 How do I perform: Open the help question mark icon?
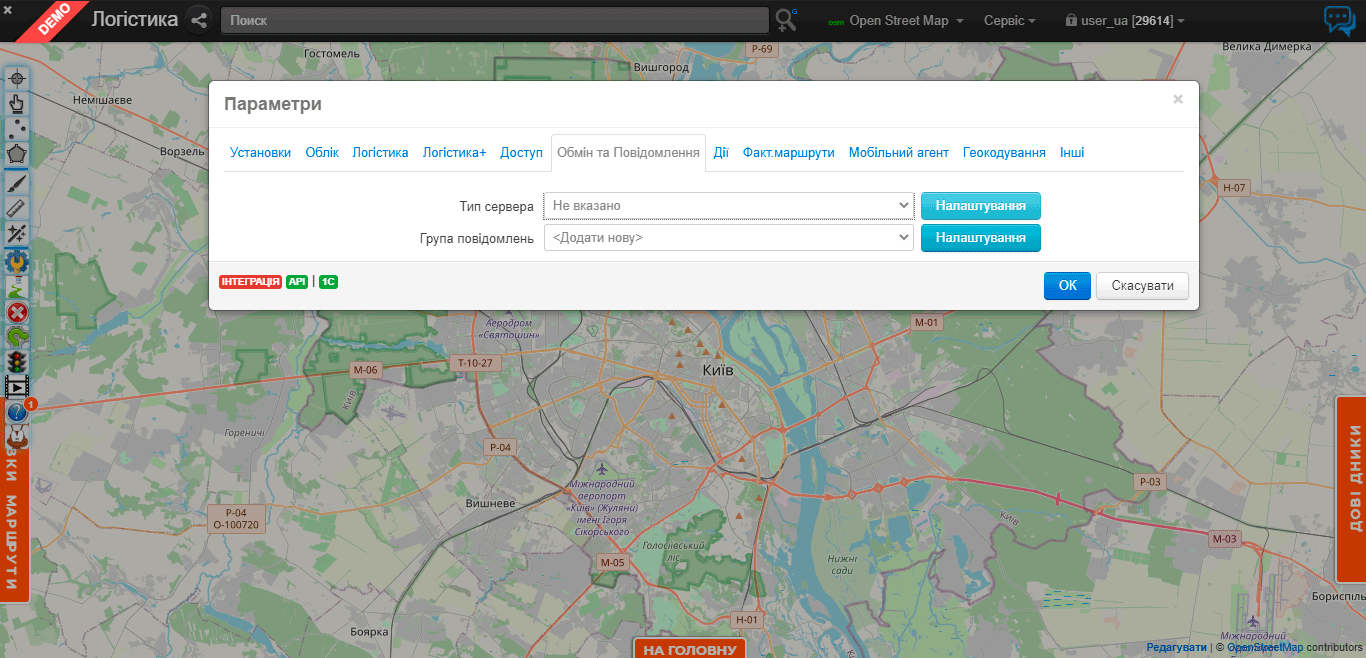17,411
